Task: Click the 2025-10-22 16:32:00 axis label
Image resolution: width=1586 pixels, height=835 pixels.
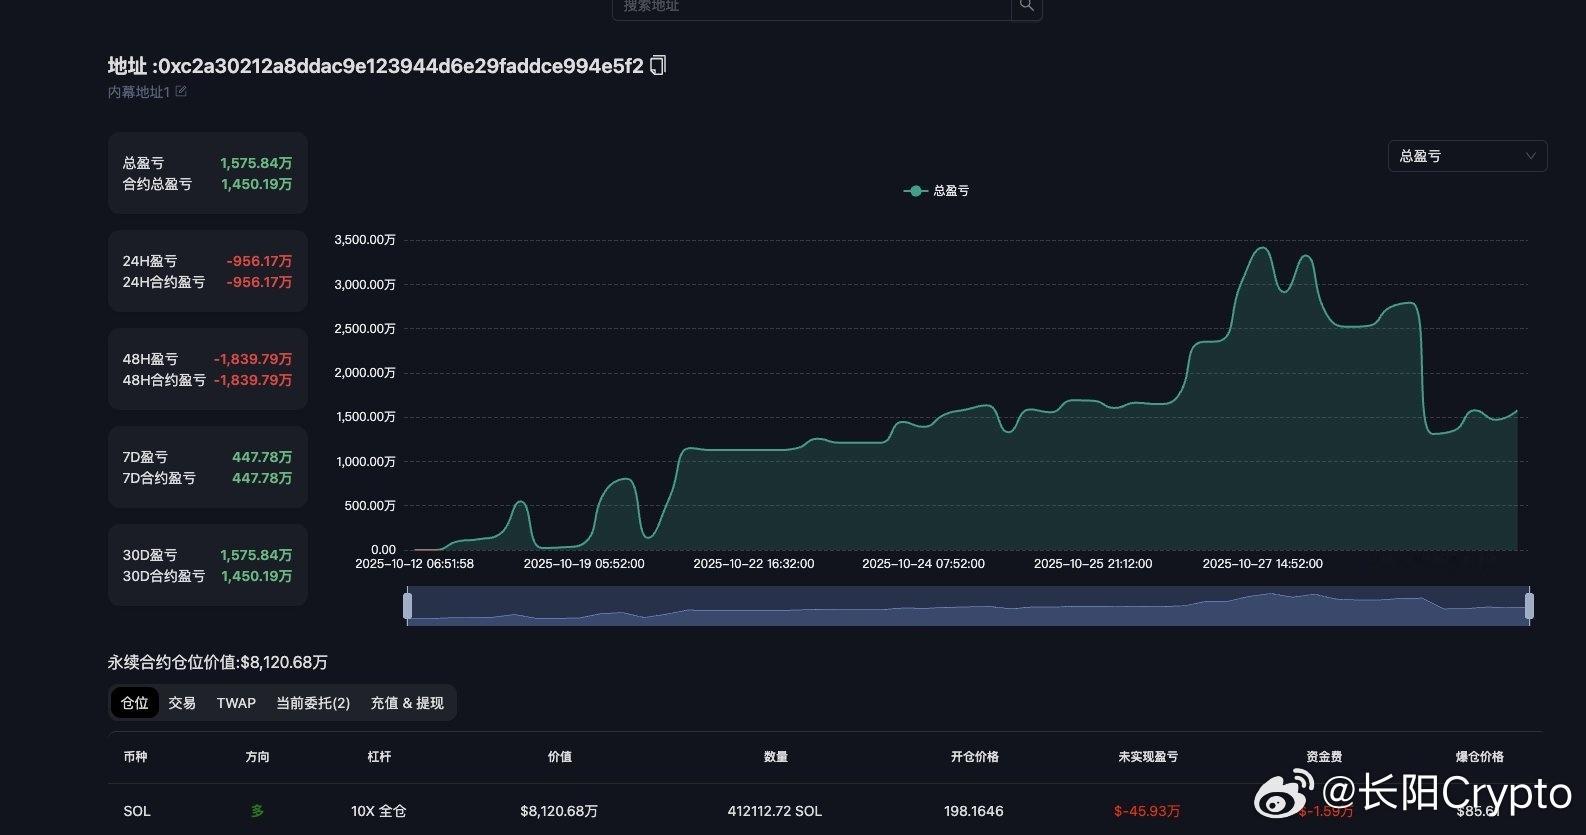Action: pos(754,563)
